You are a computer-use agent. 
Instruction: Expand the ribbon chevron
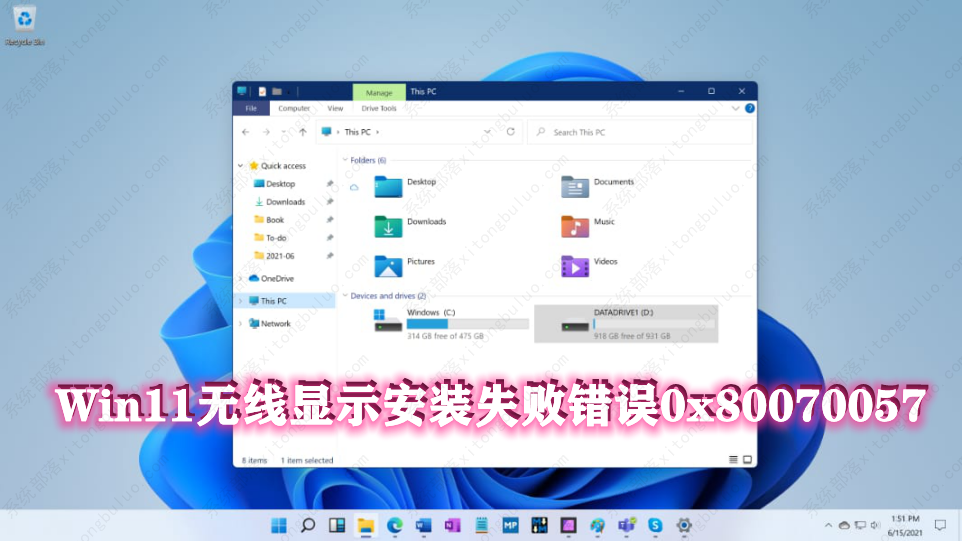coord(735,108)
